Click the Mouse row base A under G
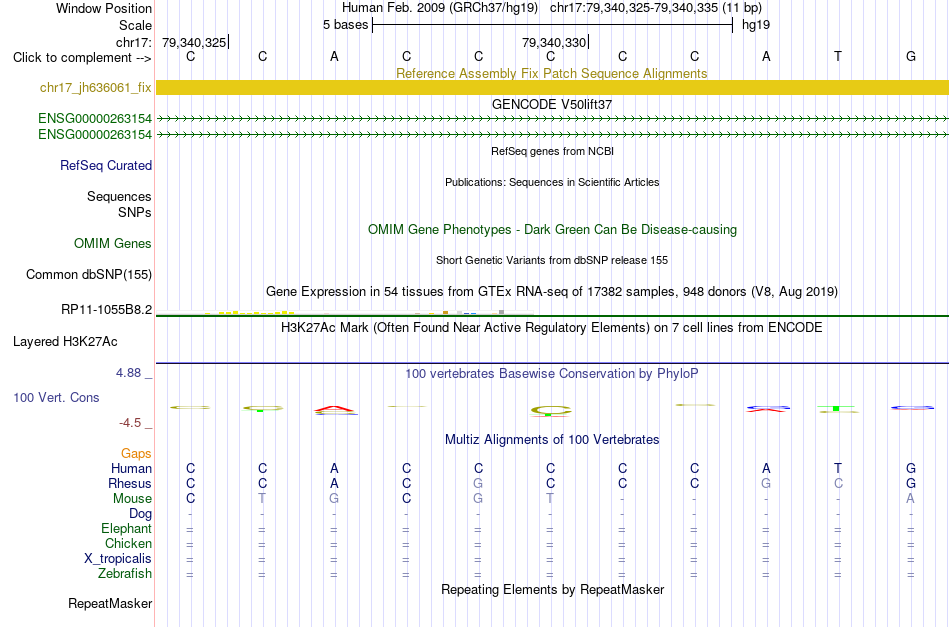 tap(911, 499)
